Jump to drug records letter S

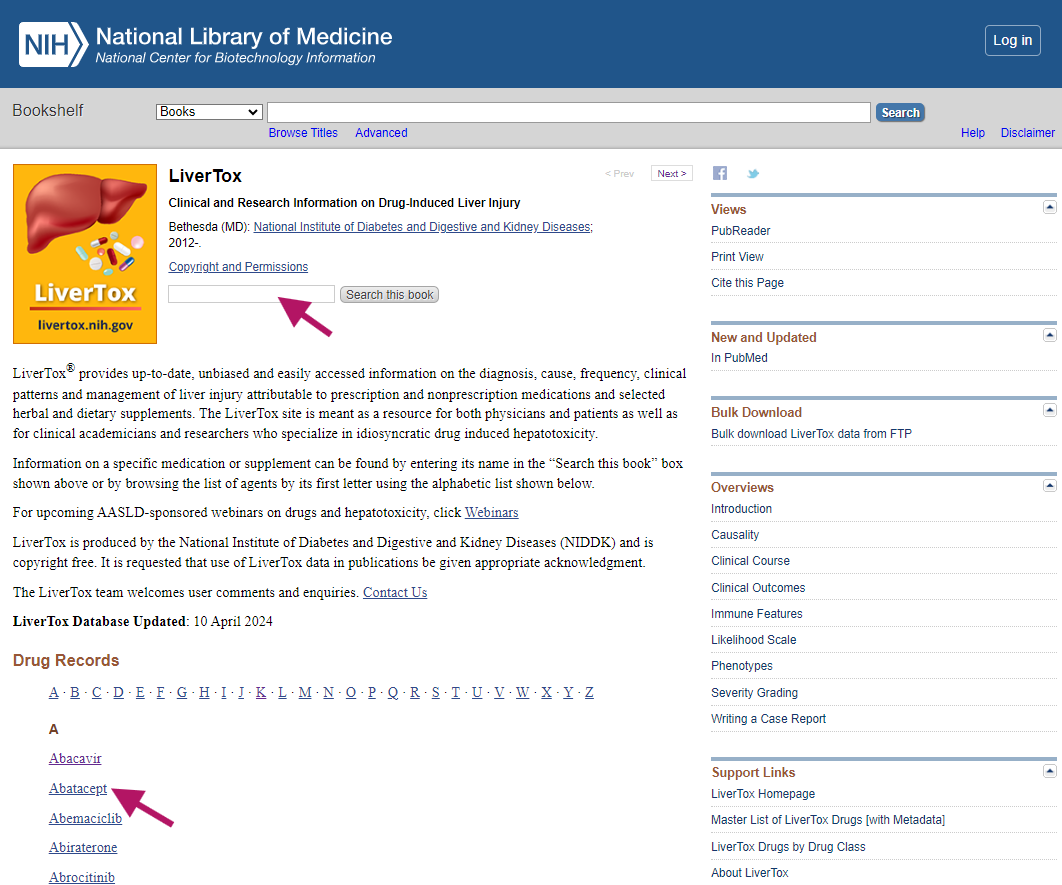[435, 692]
